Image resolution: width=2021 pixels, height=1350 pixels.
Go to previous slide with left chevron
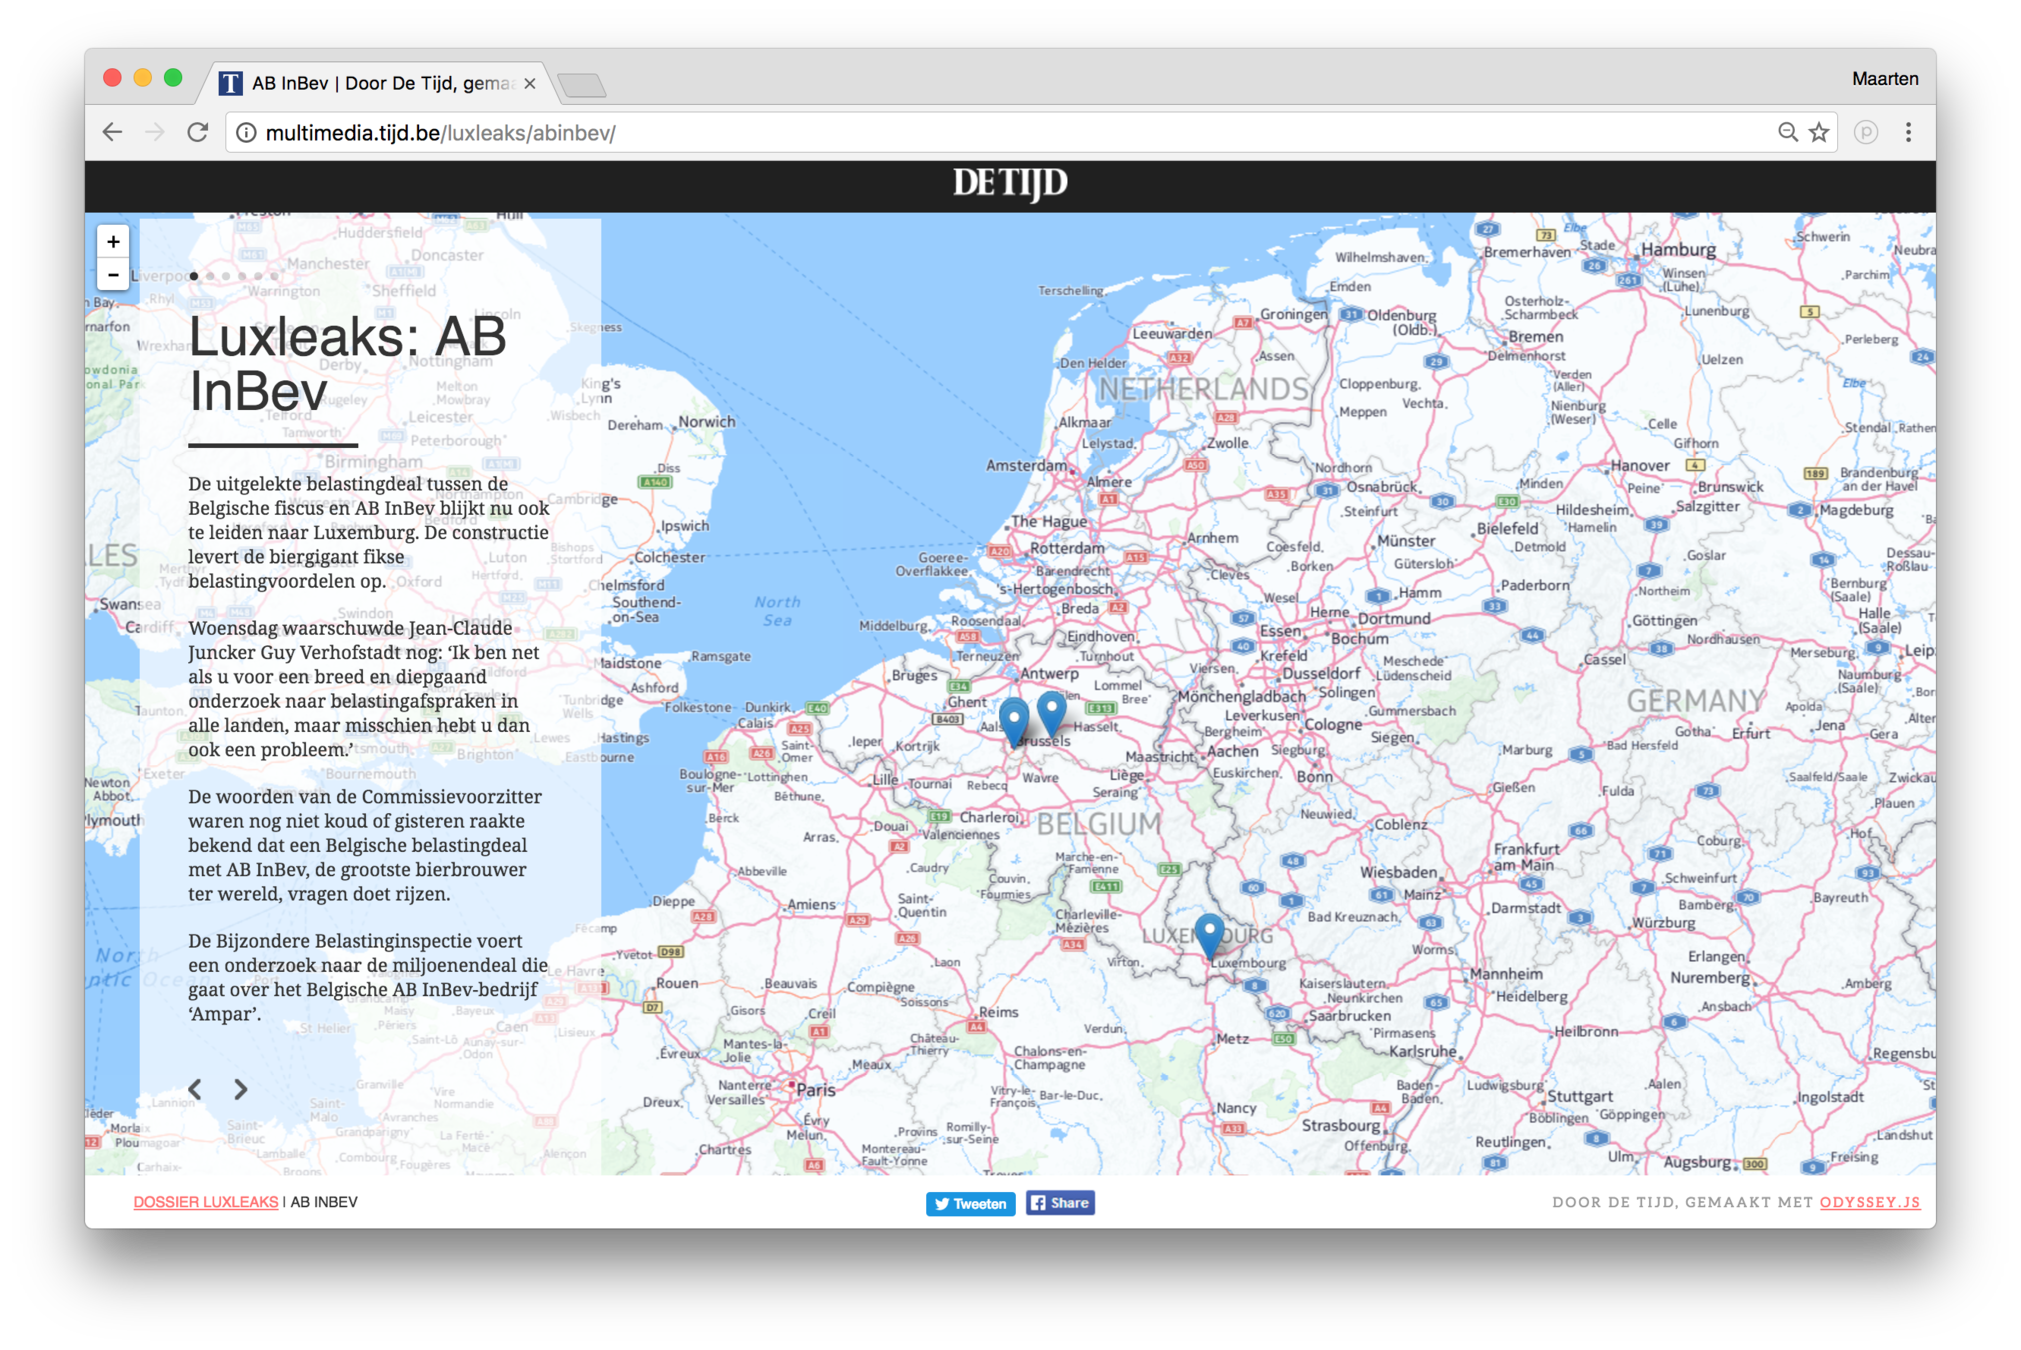pyautogui.click(x=196, y=1089)
